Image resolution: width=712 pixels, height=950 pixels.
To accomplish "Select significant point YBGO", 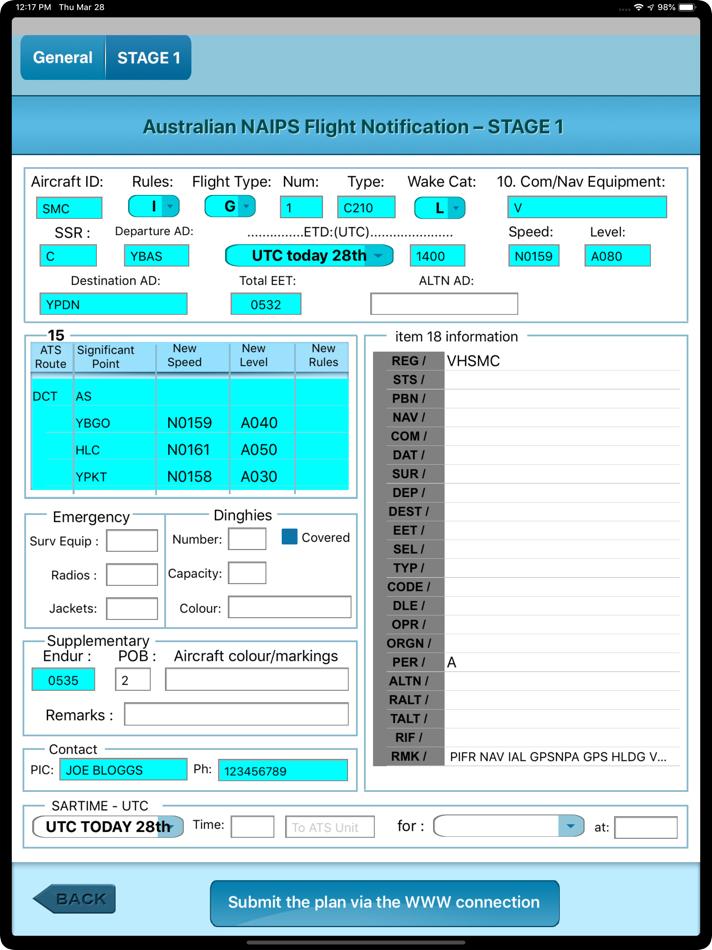I will tap(93, 423).
